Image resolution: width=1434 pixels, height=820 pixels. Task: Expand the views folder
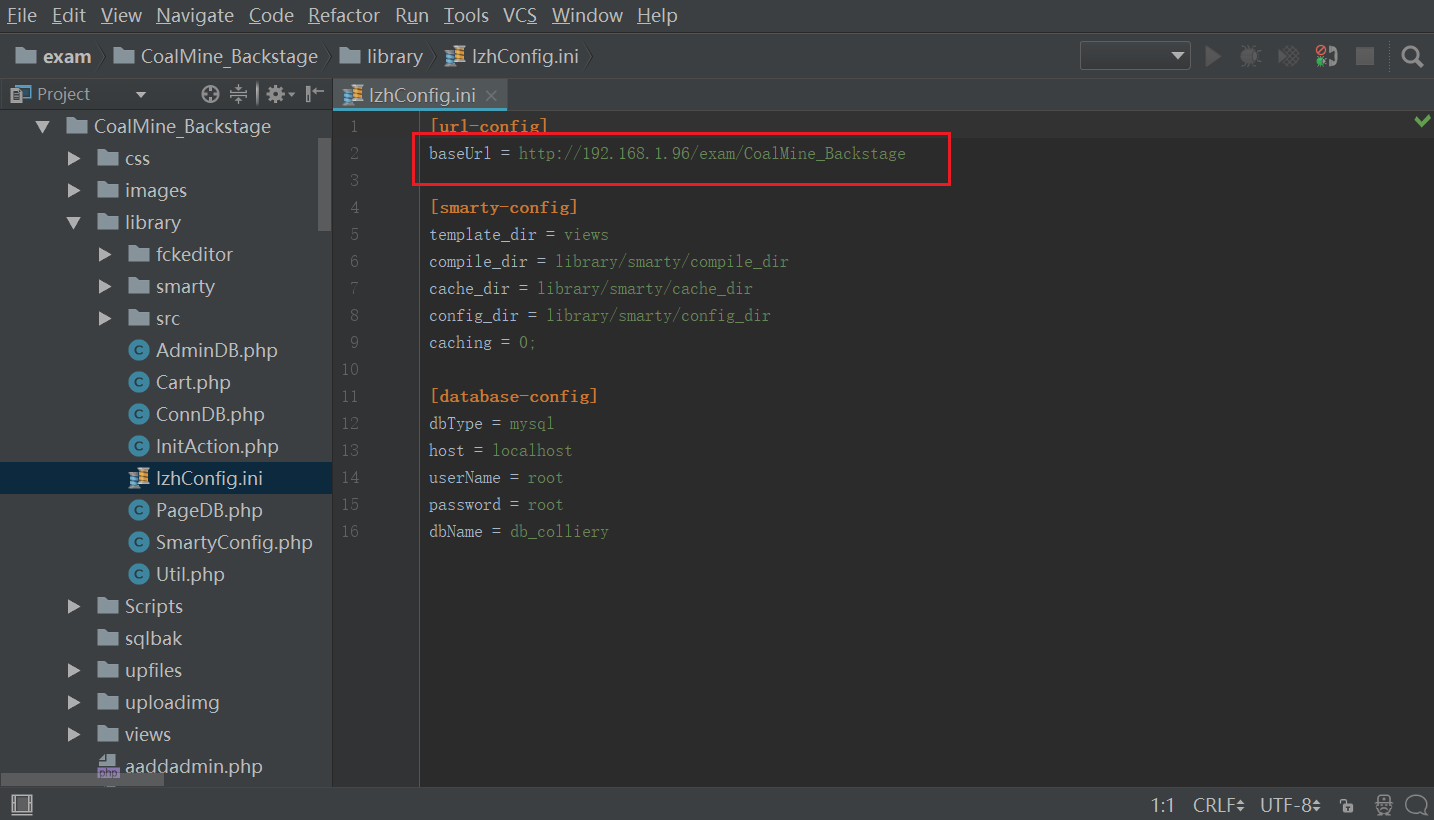[74, 735]
